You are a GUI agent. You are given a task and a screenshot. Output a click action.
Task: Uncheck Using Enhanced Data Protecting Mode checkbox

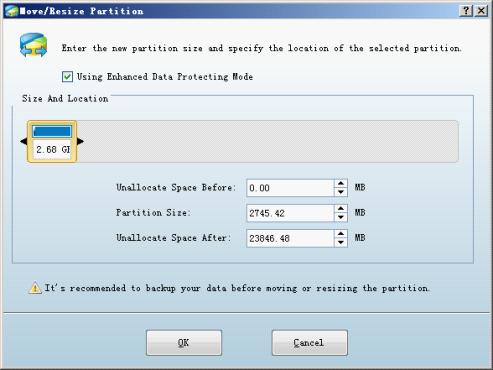pyautogui.click(x=67, y=77)
